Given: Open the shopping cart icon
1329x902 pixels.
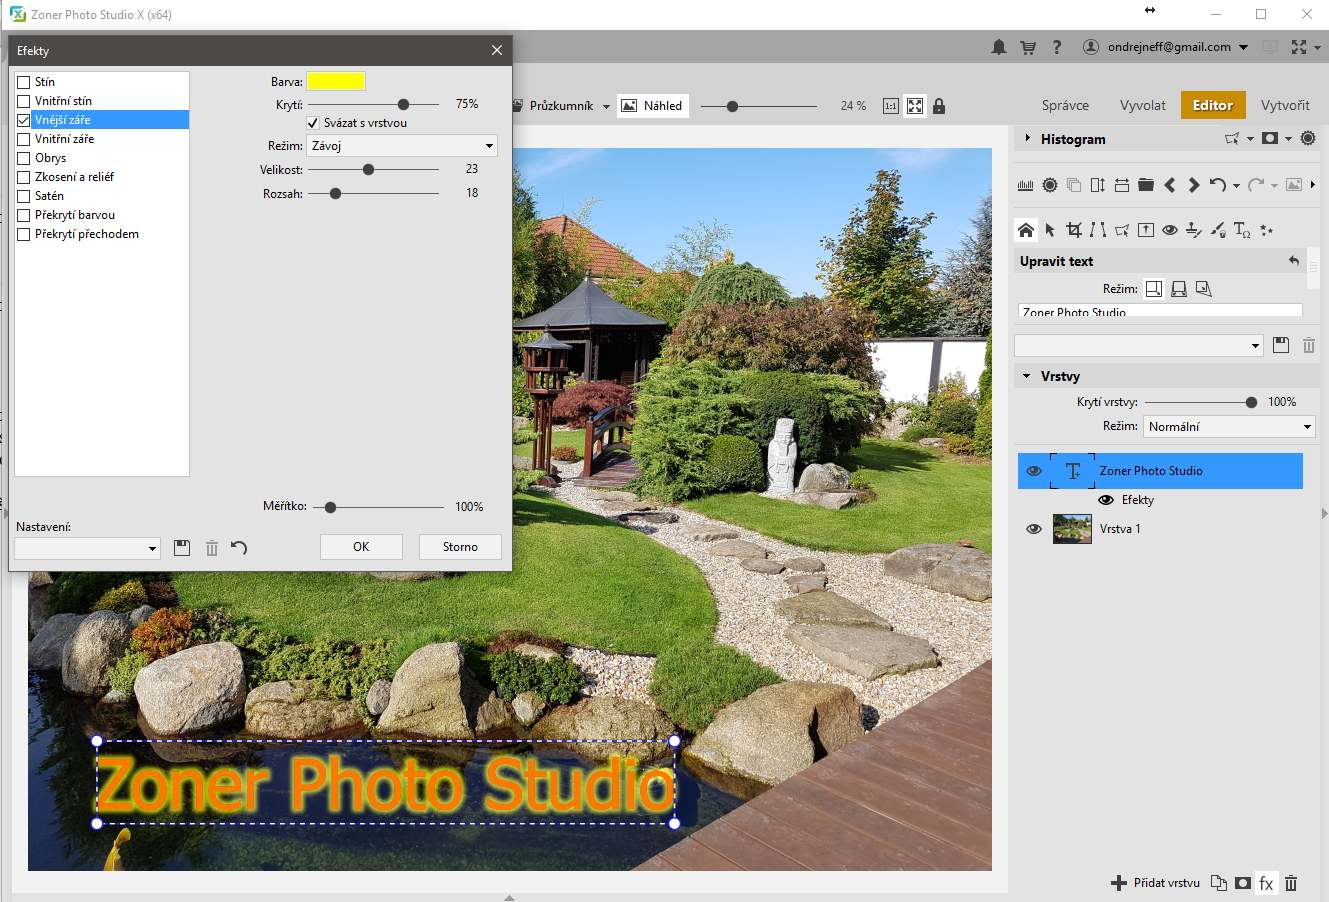Looking at the screenshot, I should [1027, 47].
